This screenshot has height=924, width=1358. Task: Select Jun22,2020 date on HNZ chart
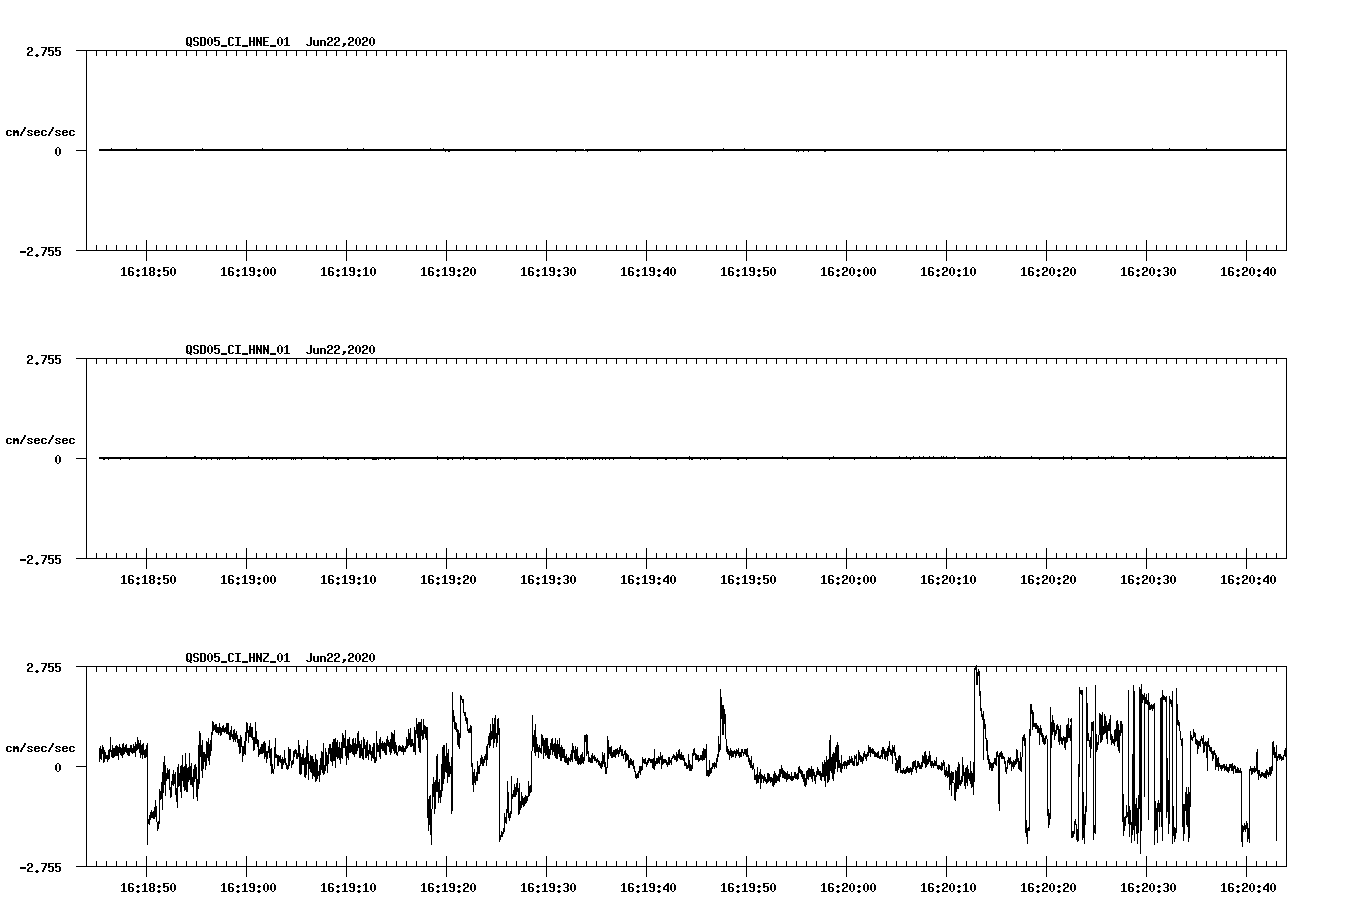click(x=341, y=657)
